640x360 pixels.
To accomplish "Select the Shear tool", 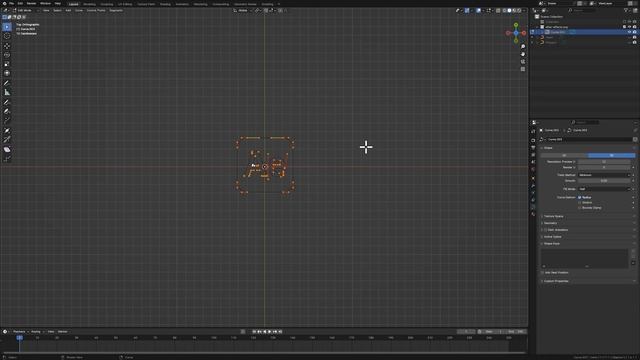I will [7, 149].
